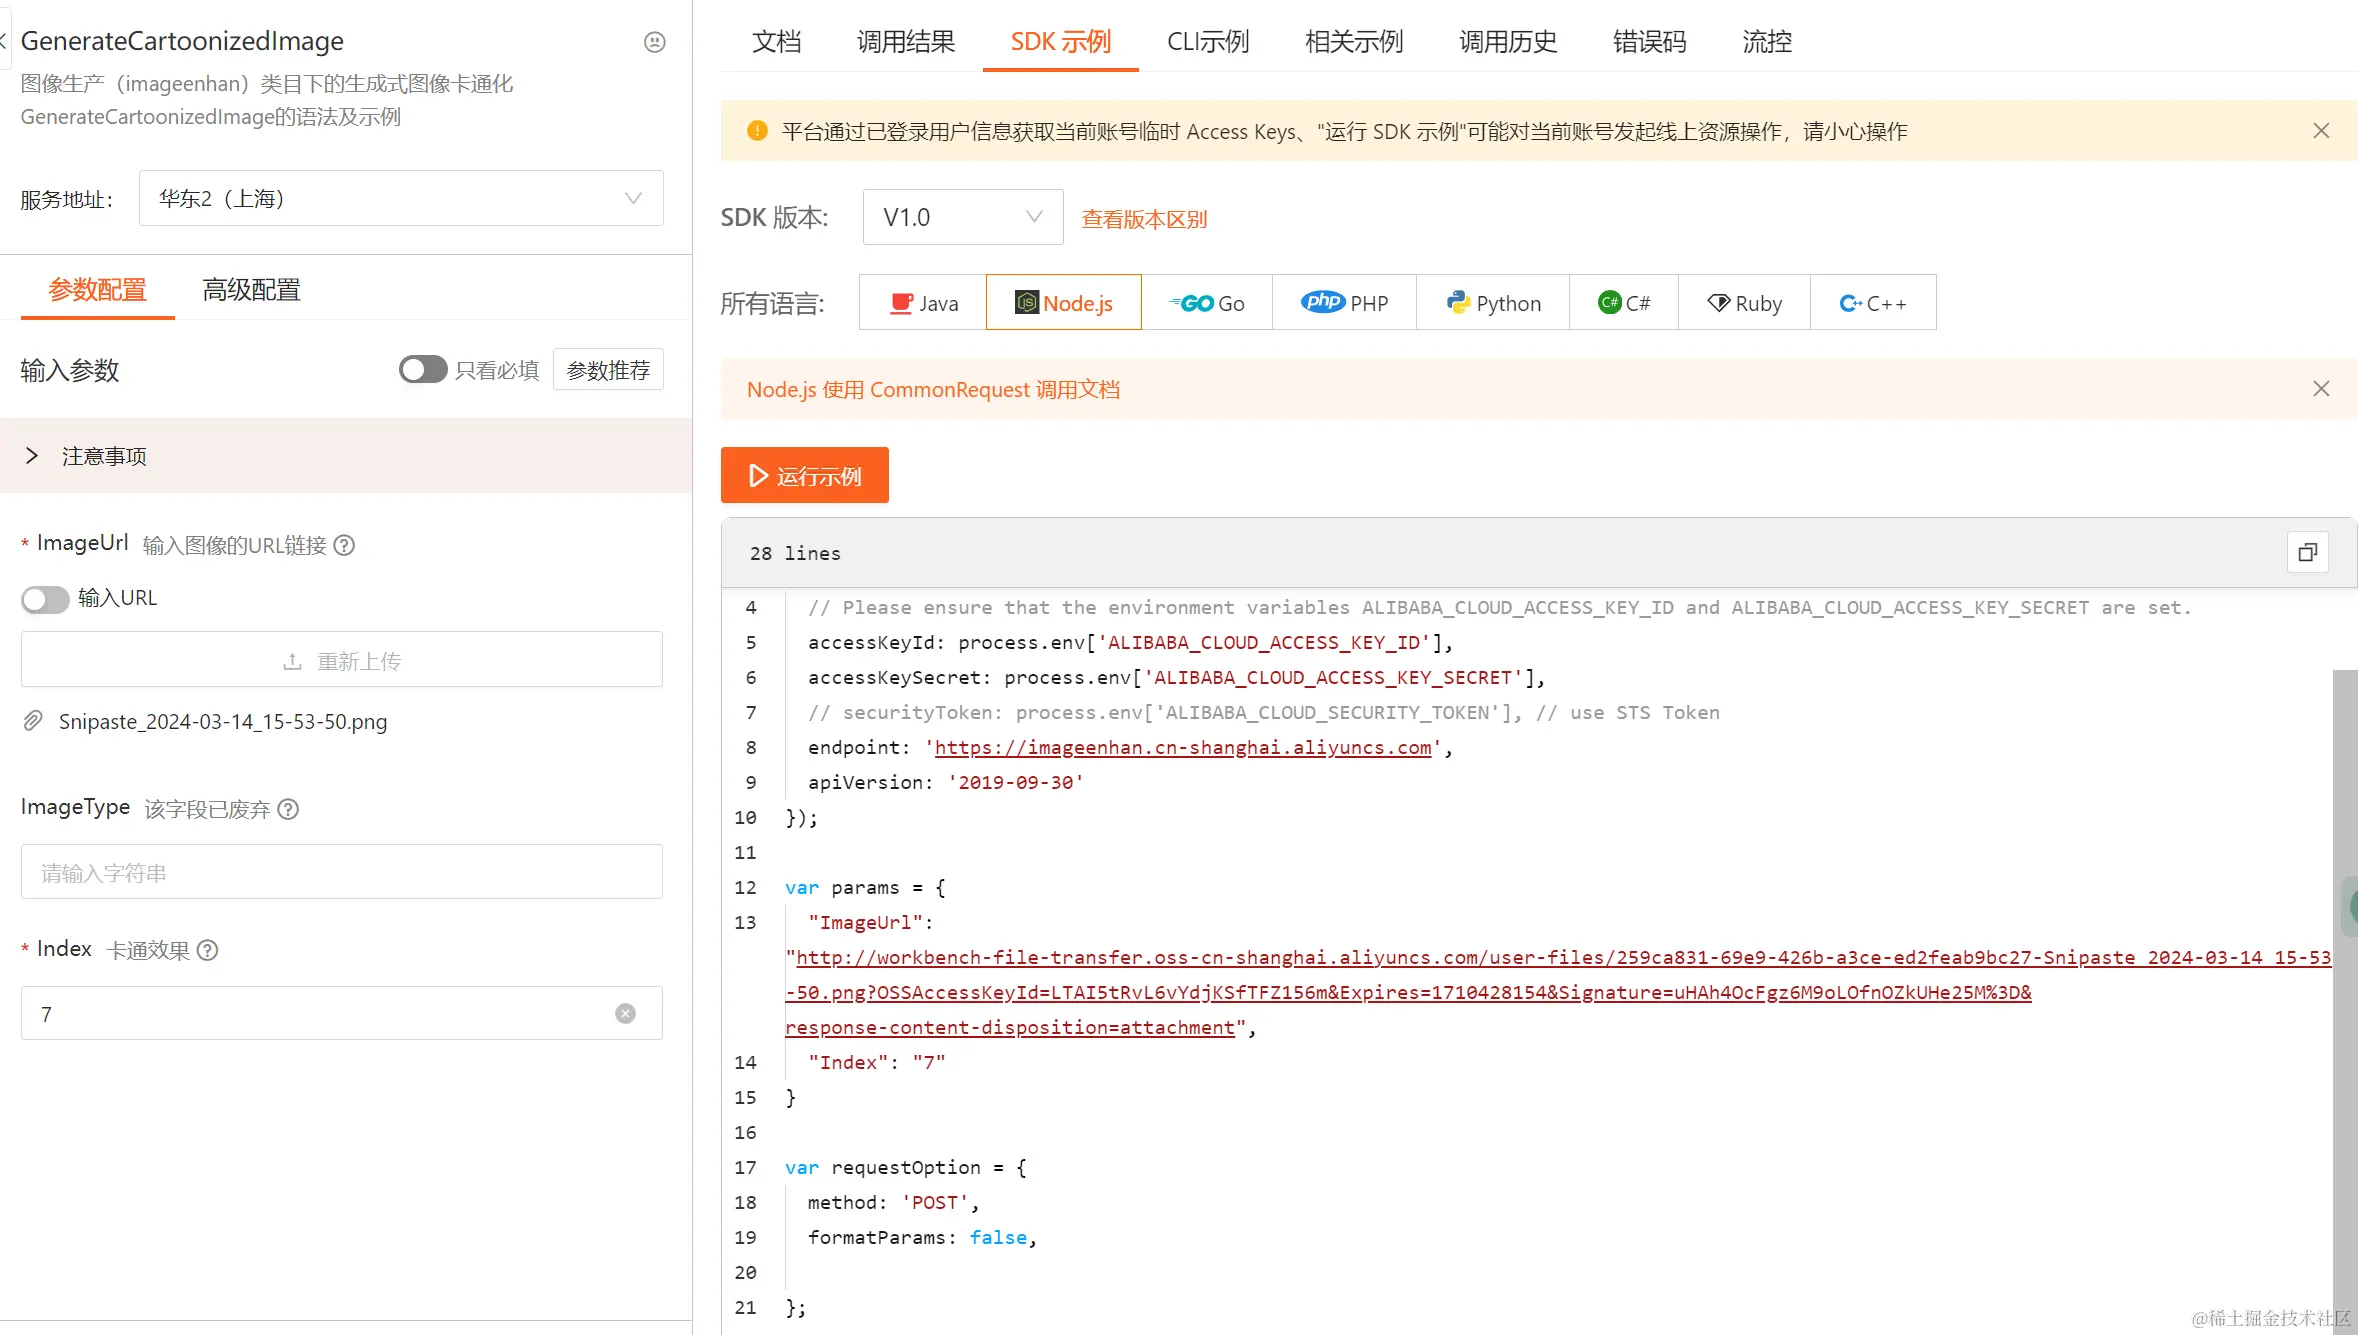
Task: Open help icon next to ImageUrl description
Action: tap(344, 545)
